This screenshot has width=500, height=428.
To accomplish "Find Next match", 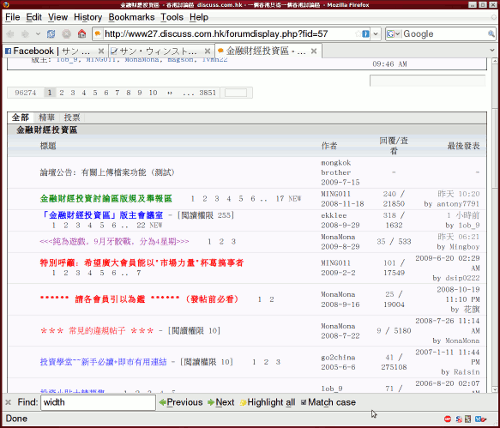I will point(221,402).
